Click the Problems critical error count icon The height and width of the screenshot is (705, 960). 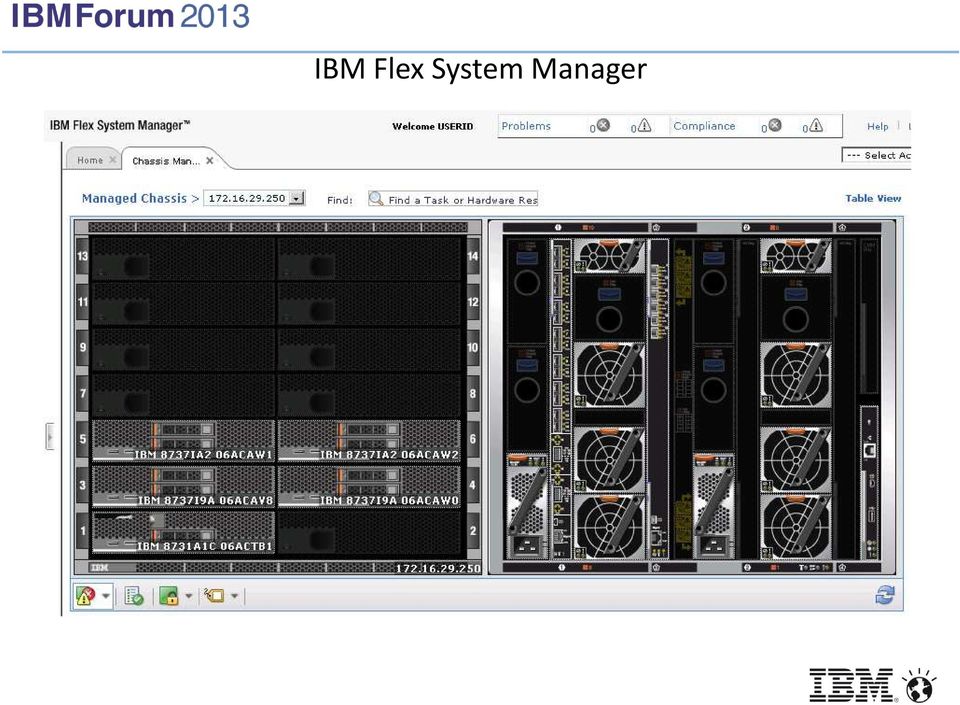coord(603,125)
